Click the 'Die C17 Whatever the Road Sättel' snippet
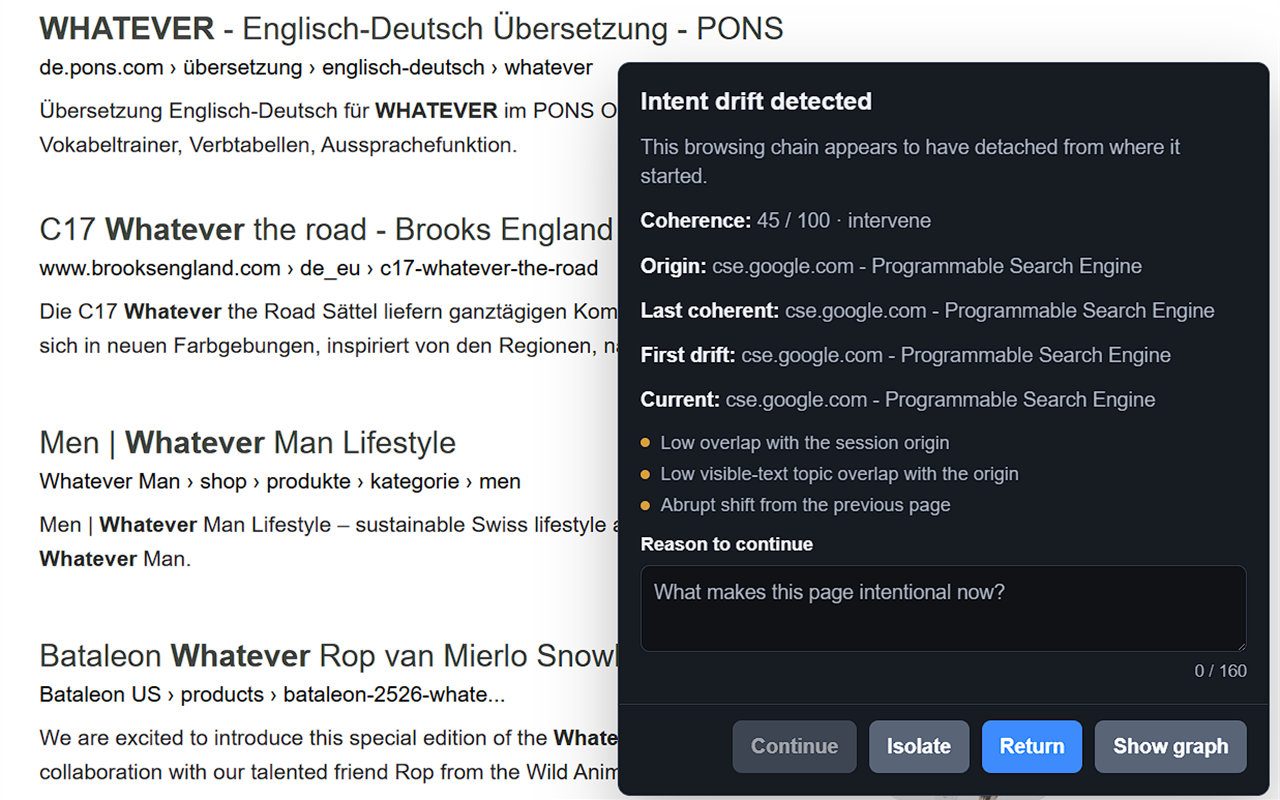Image resolution: width=1280 pixels, height=800 pixels. [x=329, y=328]
